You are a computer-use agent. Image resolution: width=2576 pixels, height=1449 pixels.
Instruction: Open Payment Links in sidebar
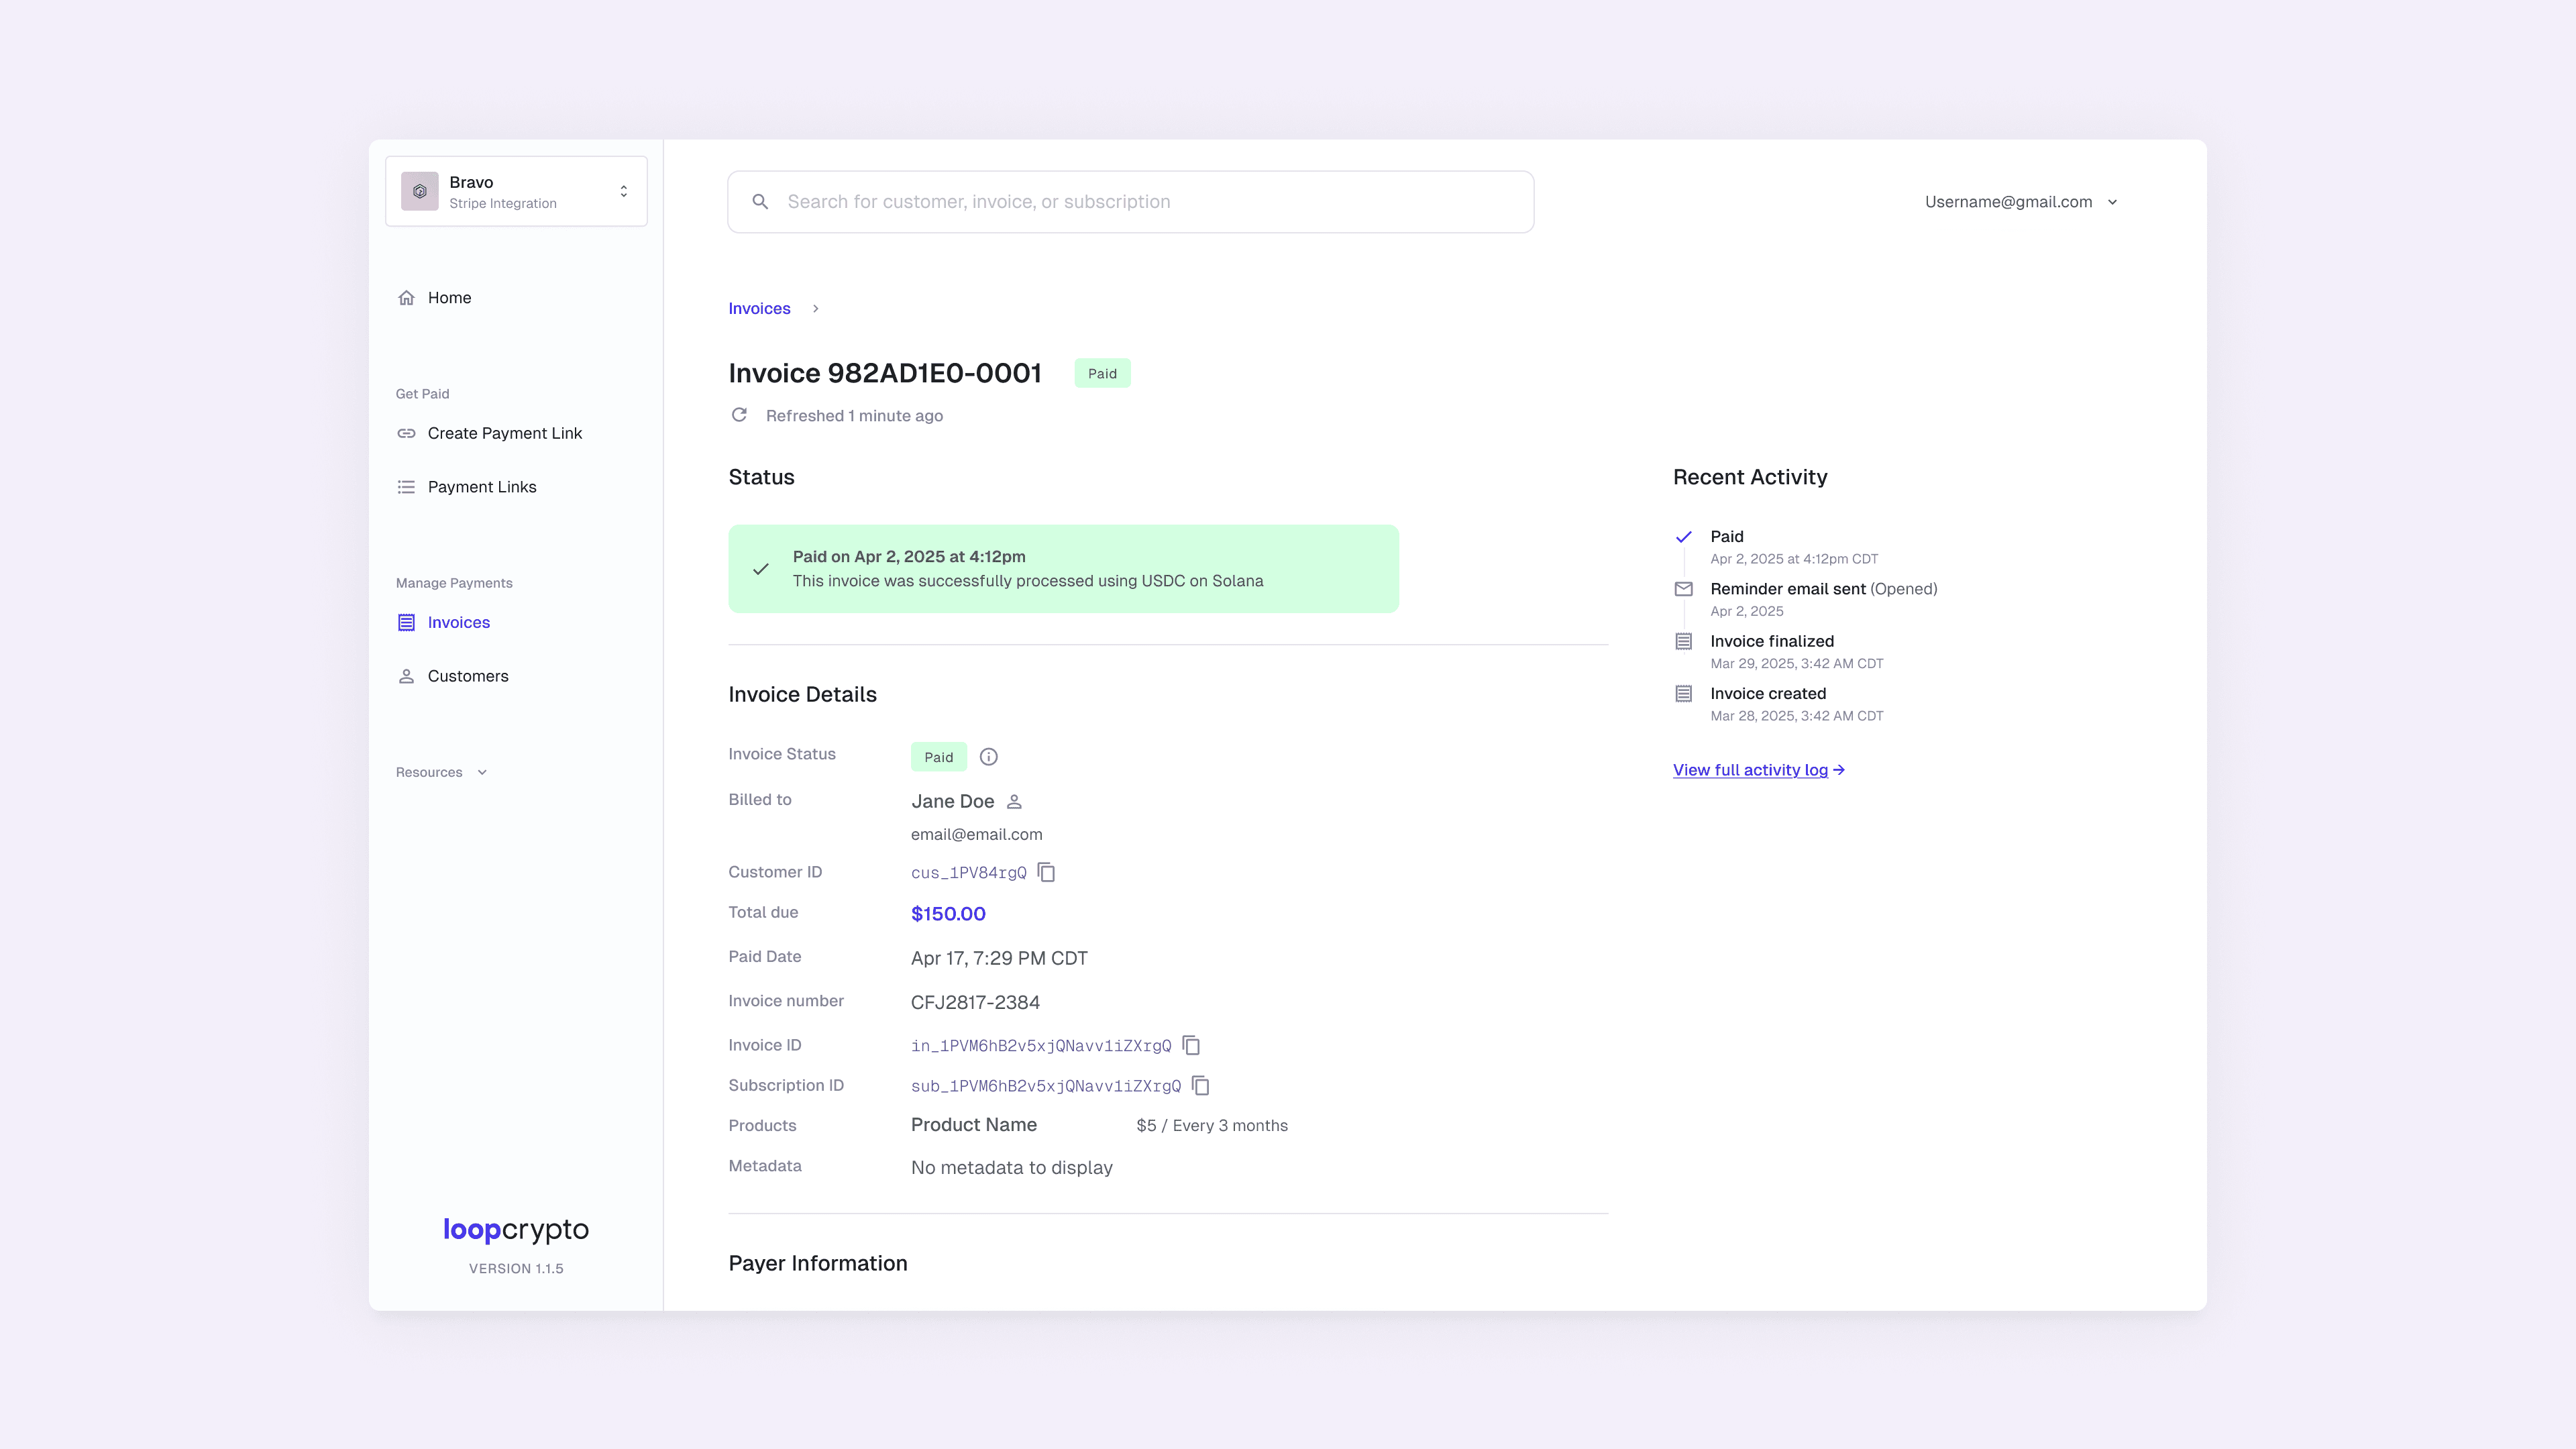point(481,487)
